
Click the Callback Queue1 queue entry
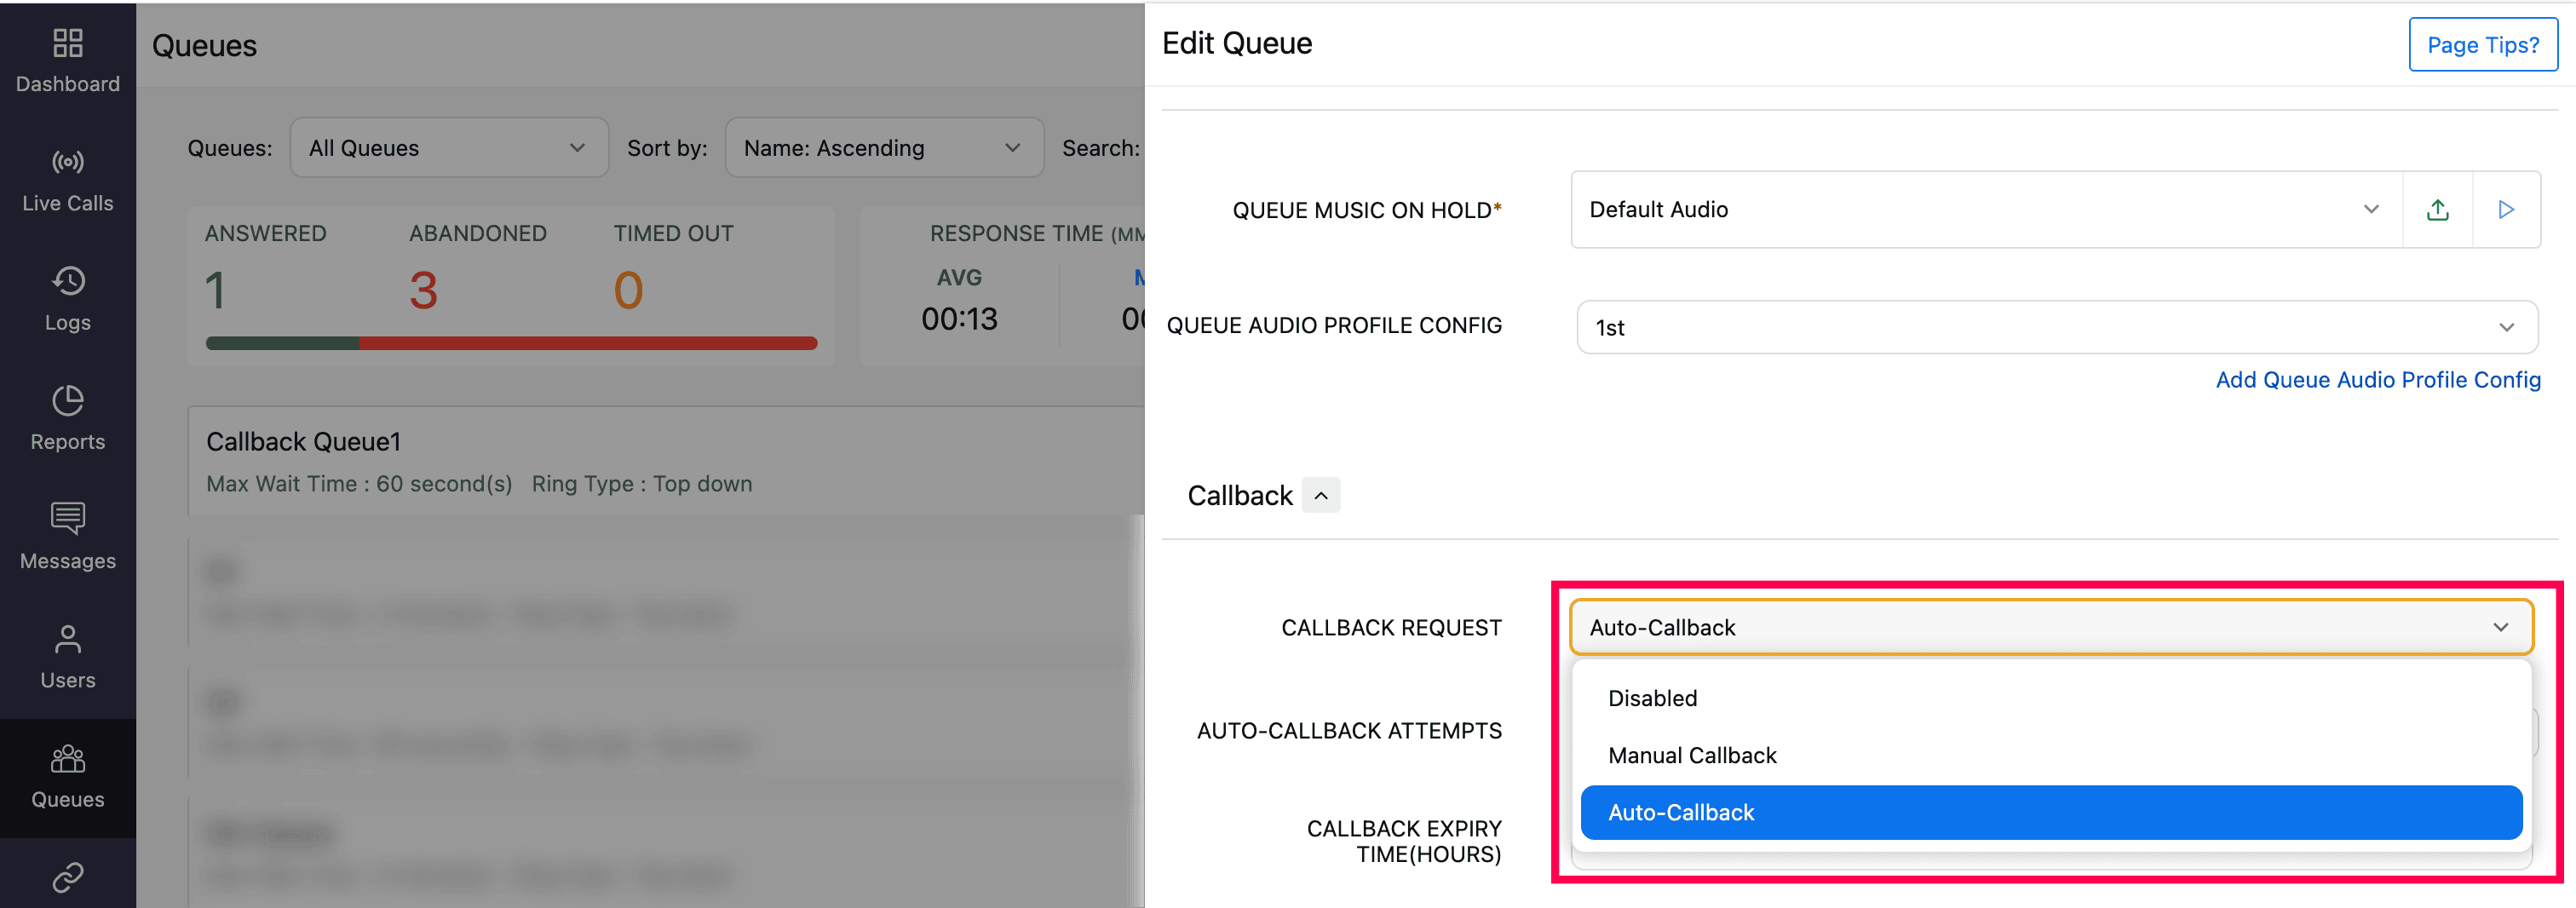pos(303,442)
